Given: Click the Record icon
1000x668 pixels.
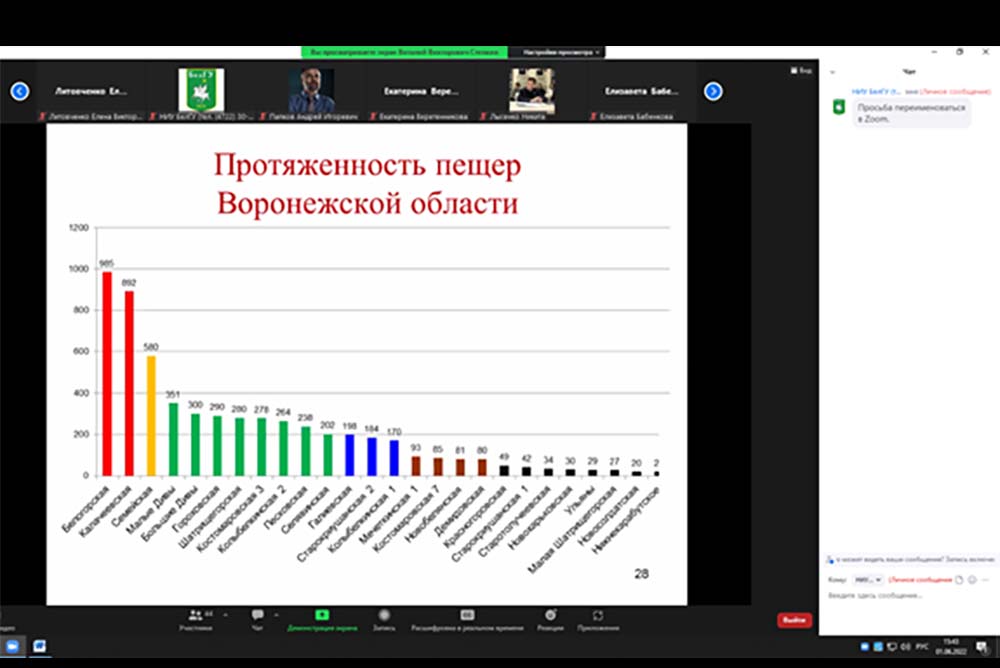Looking at the screenshot, I should (x=384, y=615).
